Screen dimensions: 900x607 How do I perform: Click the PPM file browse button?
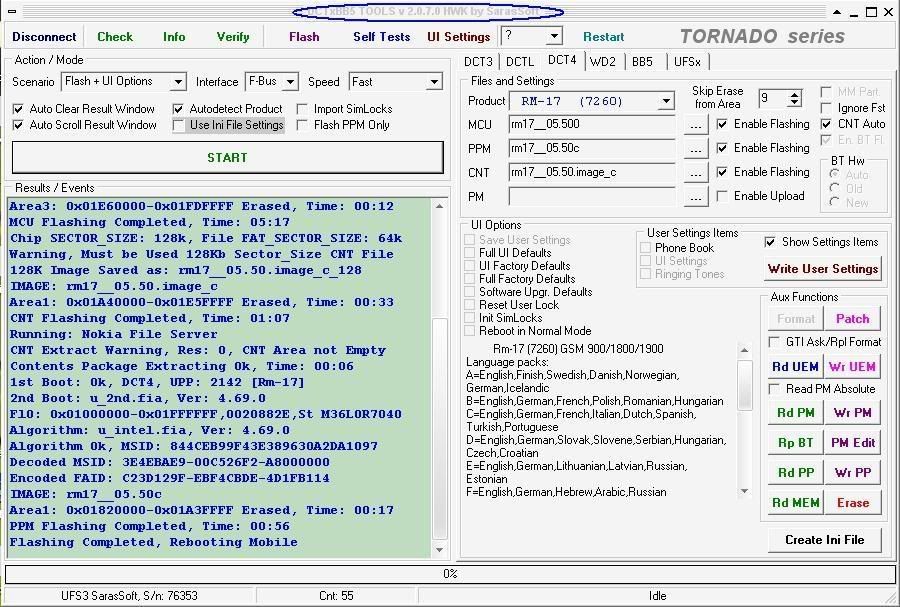click(x=695, y=149)
